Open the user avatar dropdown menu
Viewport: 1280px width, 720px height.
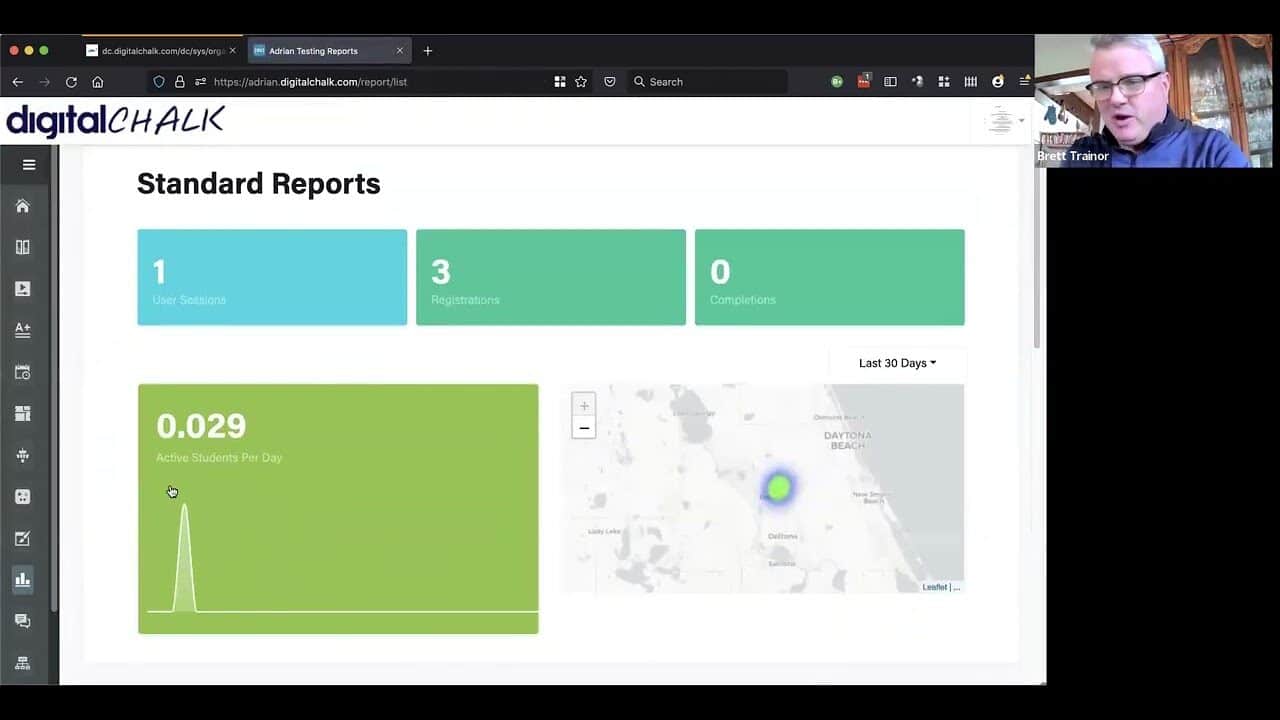click(1005, 121)
